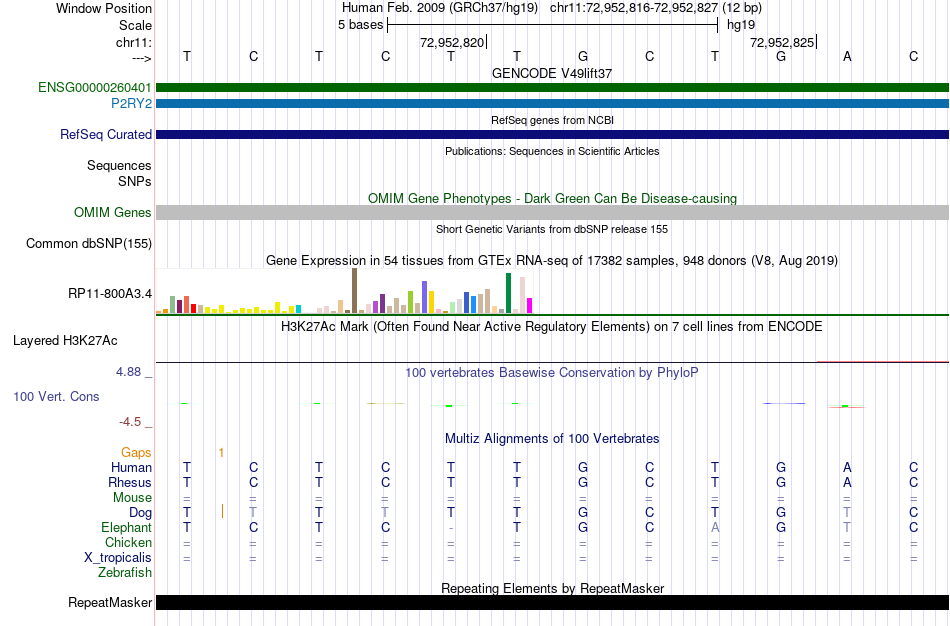Click the OMIM Gene Phenotypes track title
This screenshot has height=626, width=950.
pyautogui.click(x=553, y=198)
